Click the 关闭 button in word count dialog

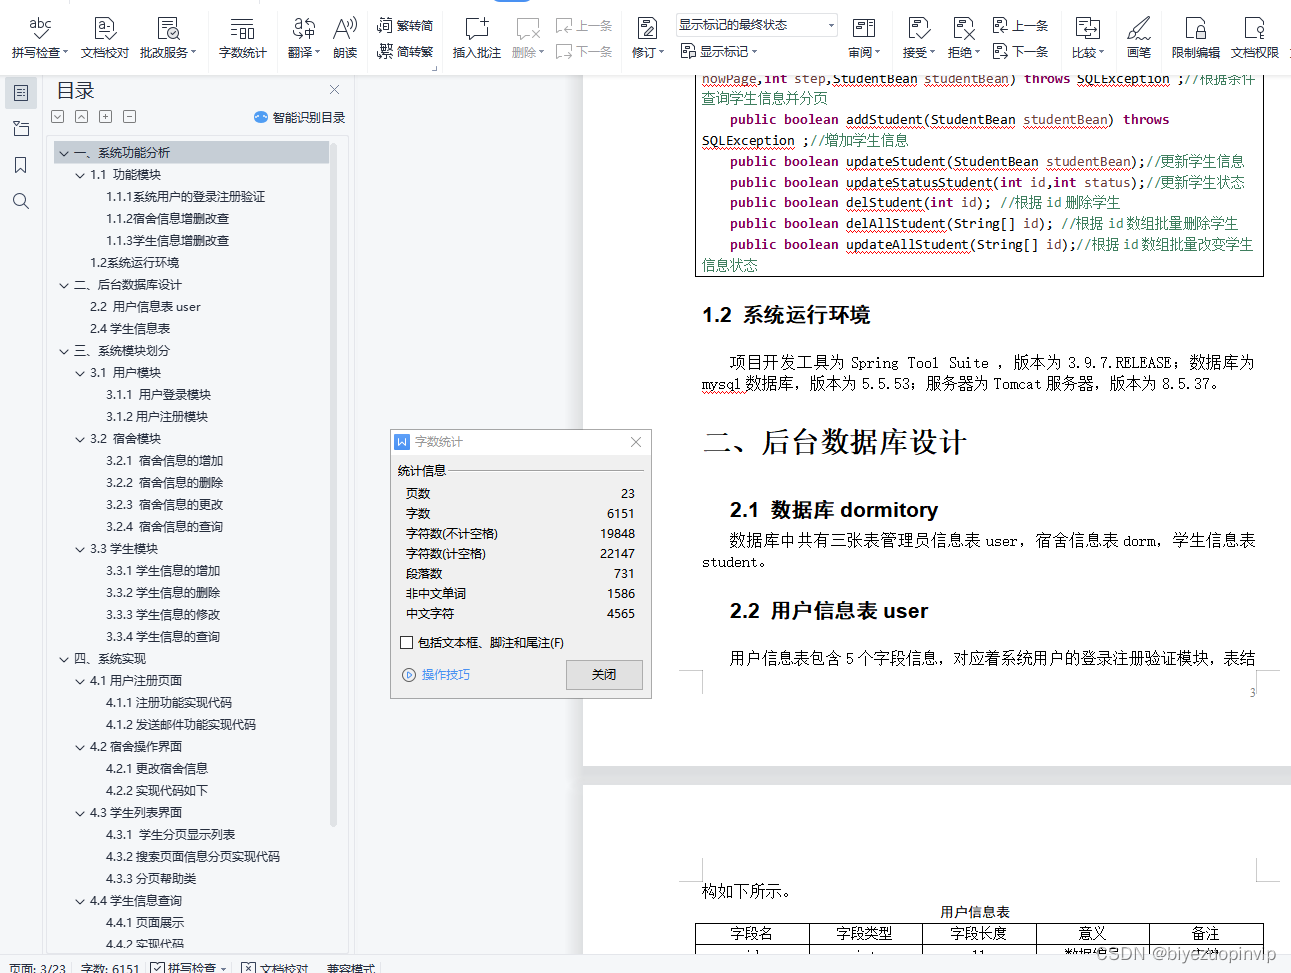pos(604,675)
